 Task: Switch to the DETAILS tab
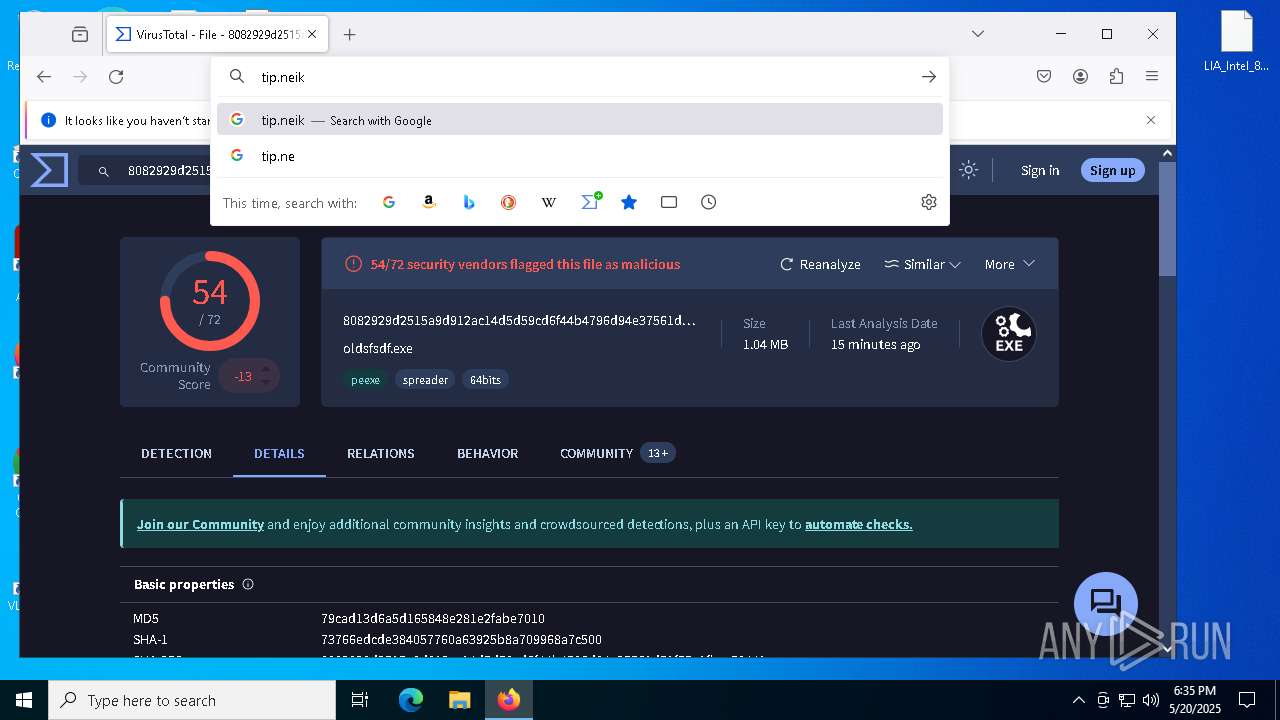[x=279, y=453]
